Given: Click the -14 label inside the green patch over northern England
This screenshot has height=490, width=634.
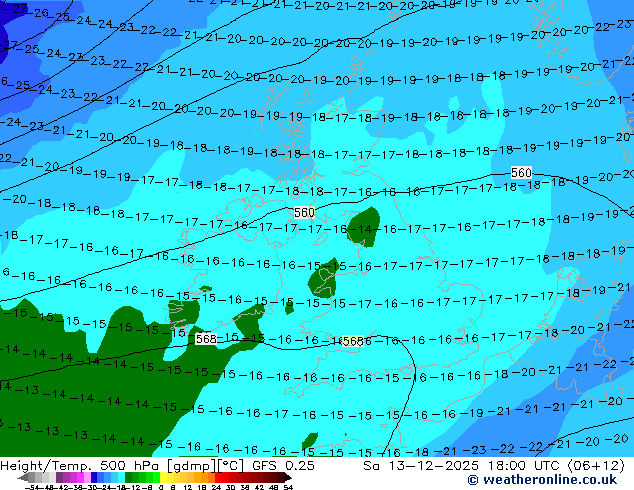Looking at the screenshot, I should (x=360, y=229).
